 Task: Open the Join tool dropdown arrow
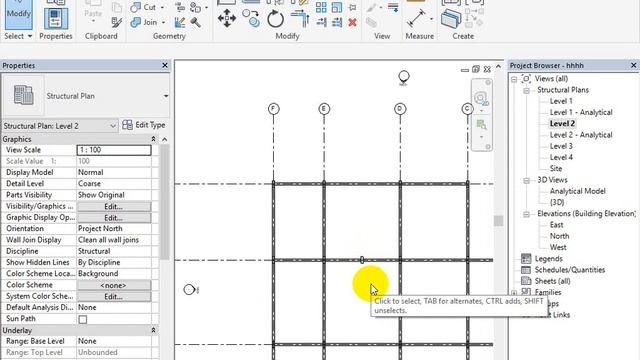point(163,22)
